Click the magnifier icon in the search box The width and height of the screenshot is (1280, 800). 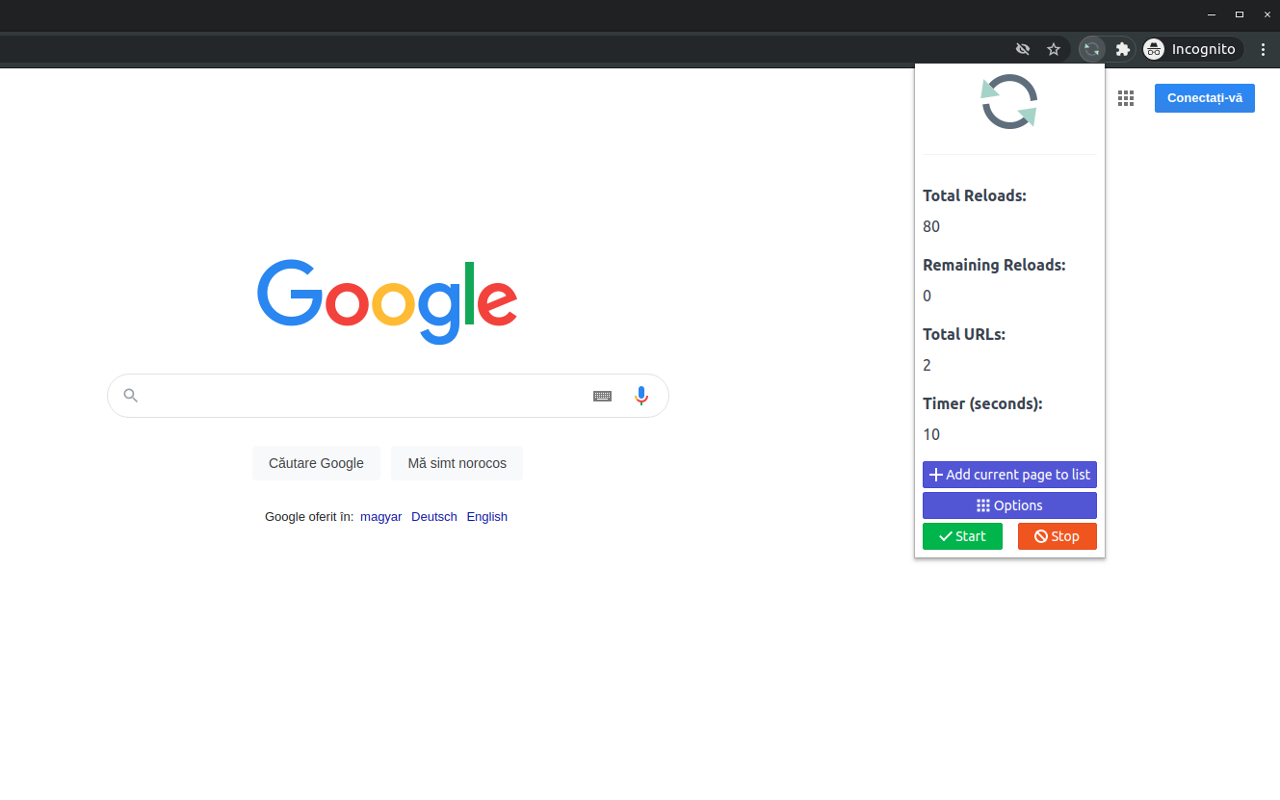(x=130, y=396)
